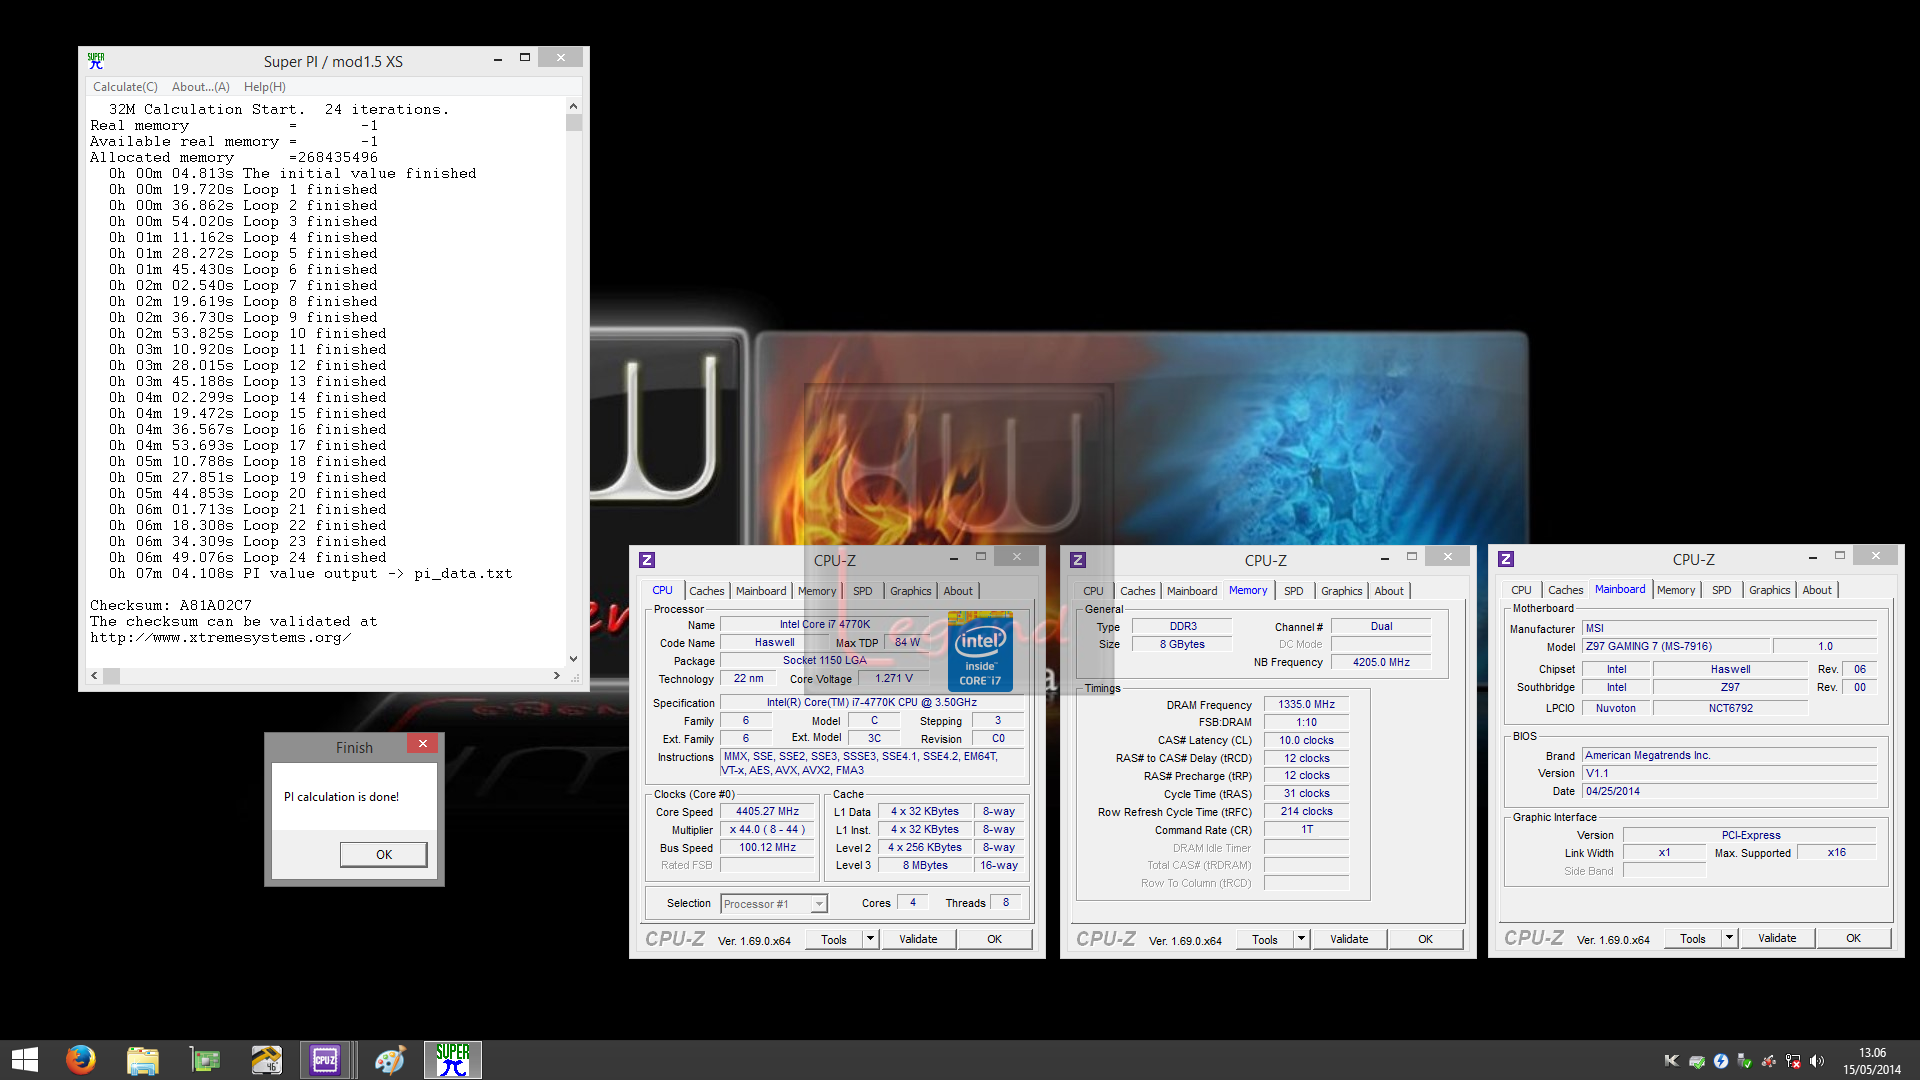Click the Super PI window title icon
The image size is (1920, 1080).
coord(96,61)
